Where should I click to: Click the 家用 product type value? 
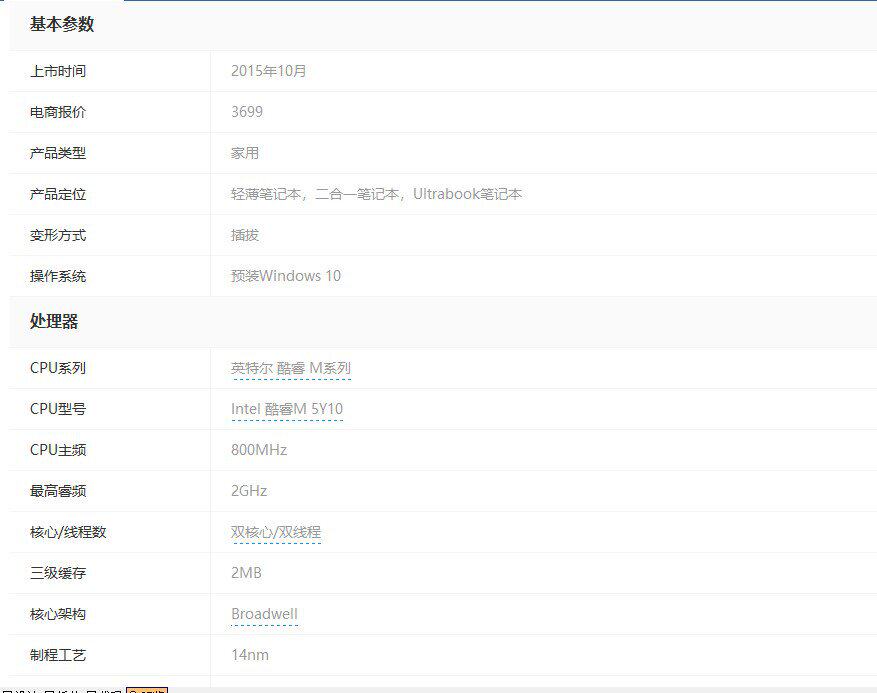[x=244, y=153]
